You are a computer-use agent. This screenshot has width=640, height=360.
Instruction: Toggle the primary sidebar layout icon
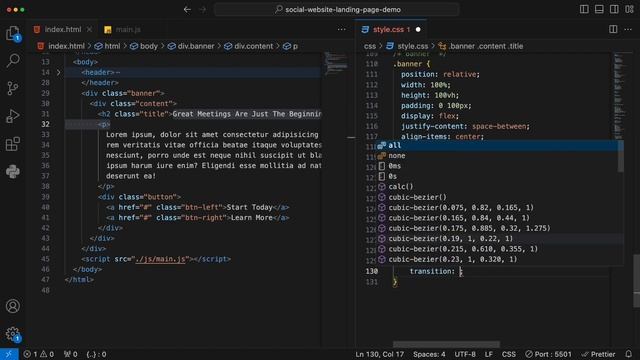[584, 9]
